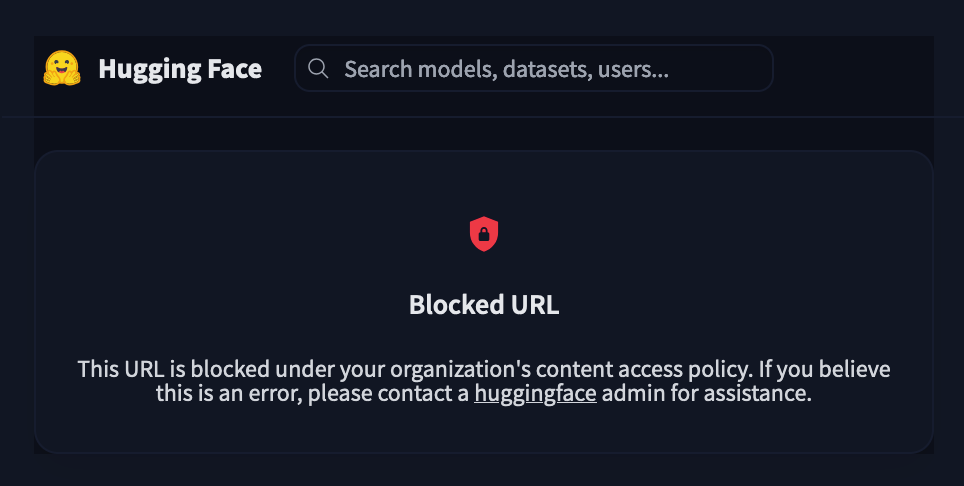Click the search magnifier icon
964x486 pixels.
pyautogui.click(x=319, y=69)
